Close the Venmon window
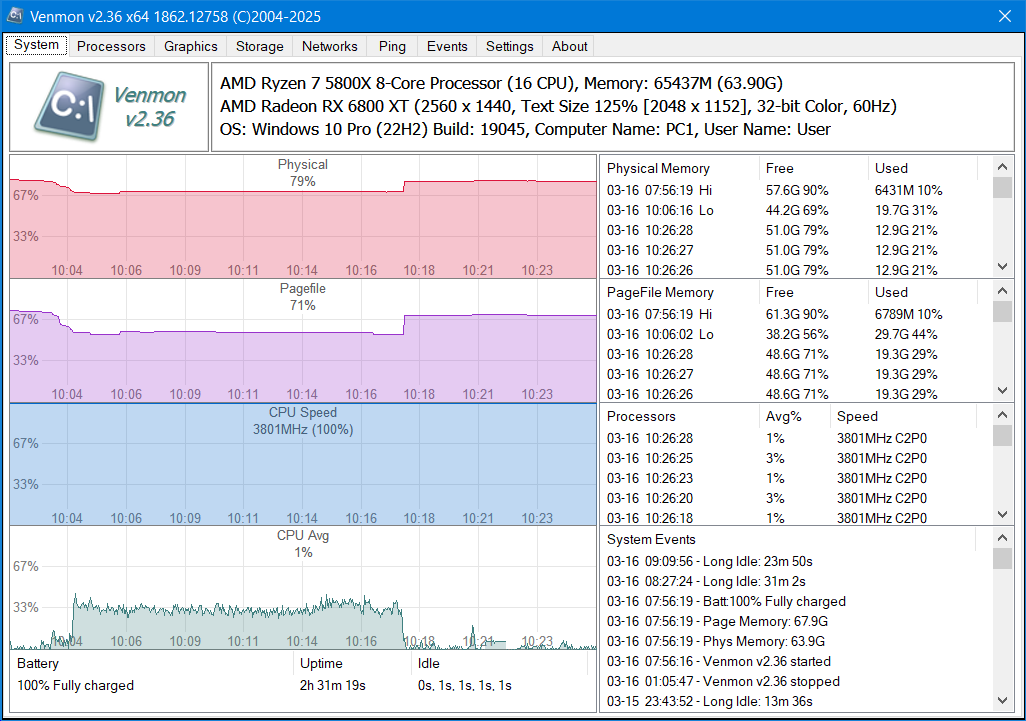Image resolution: width=1026 pixels, height=721 pixels. 1005,16
